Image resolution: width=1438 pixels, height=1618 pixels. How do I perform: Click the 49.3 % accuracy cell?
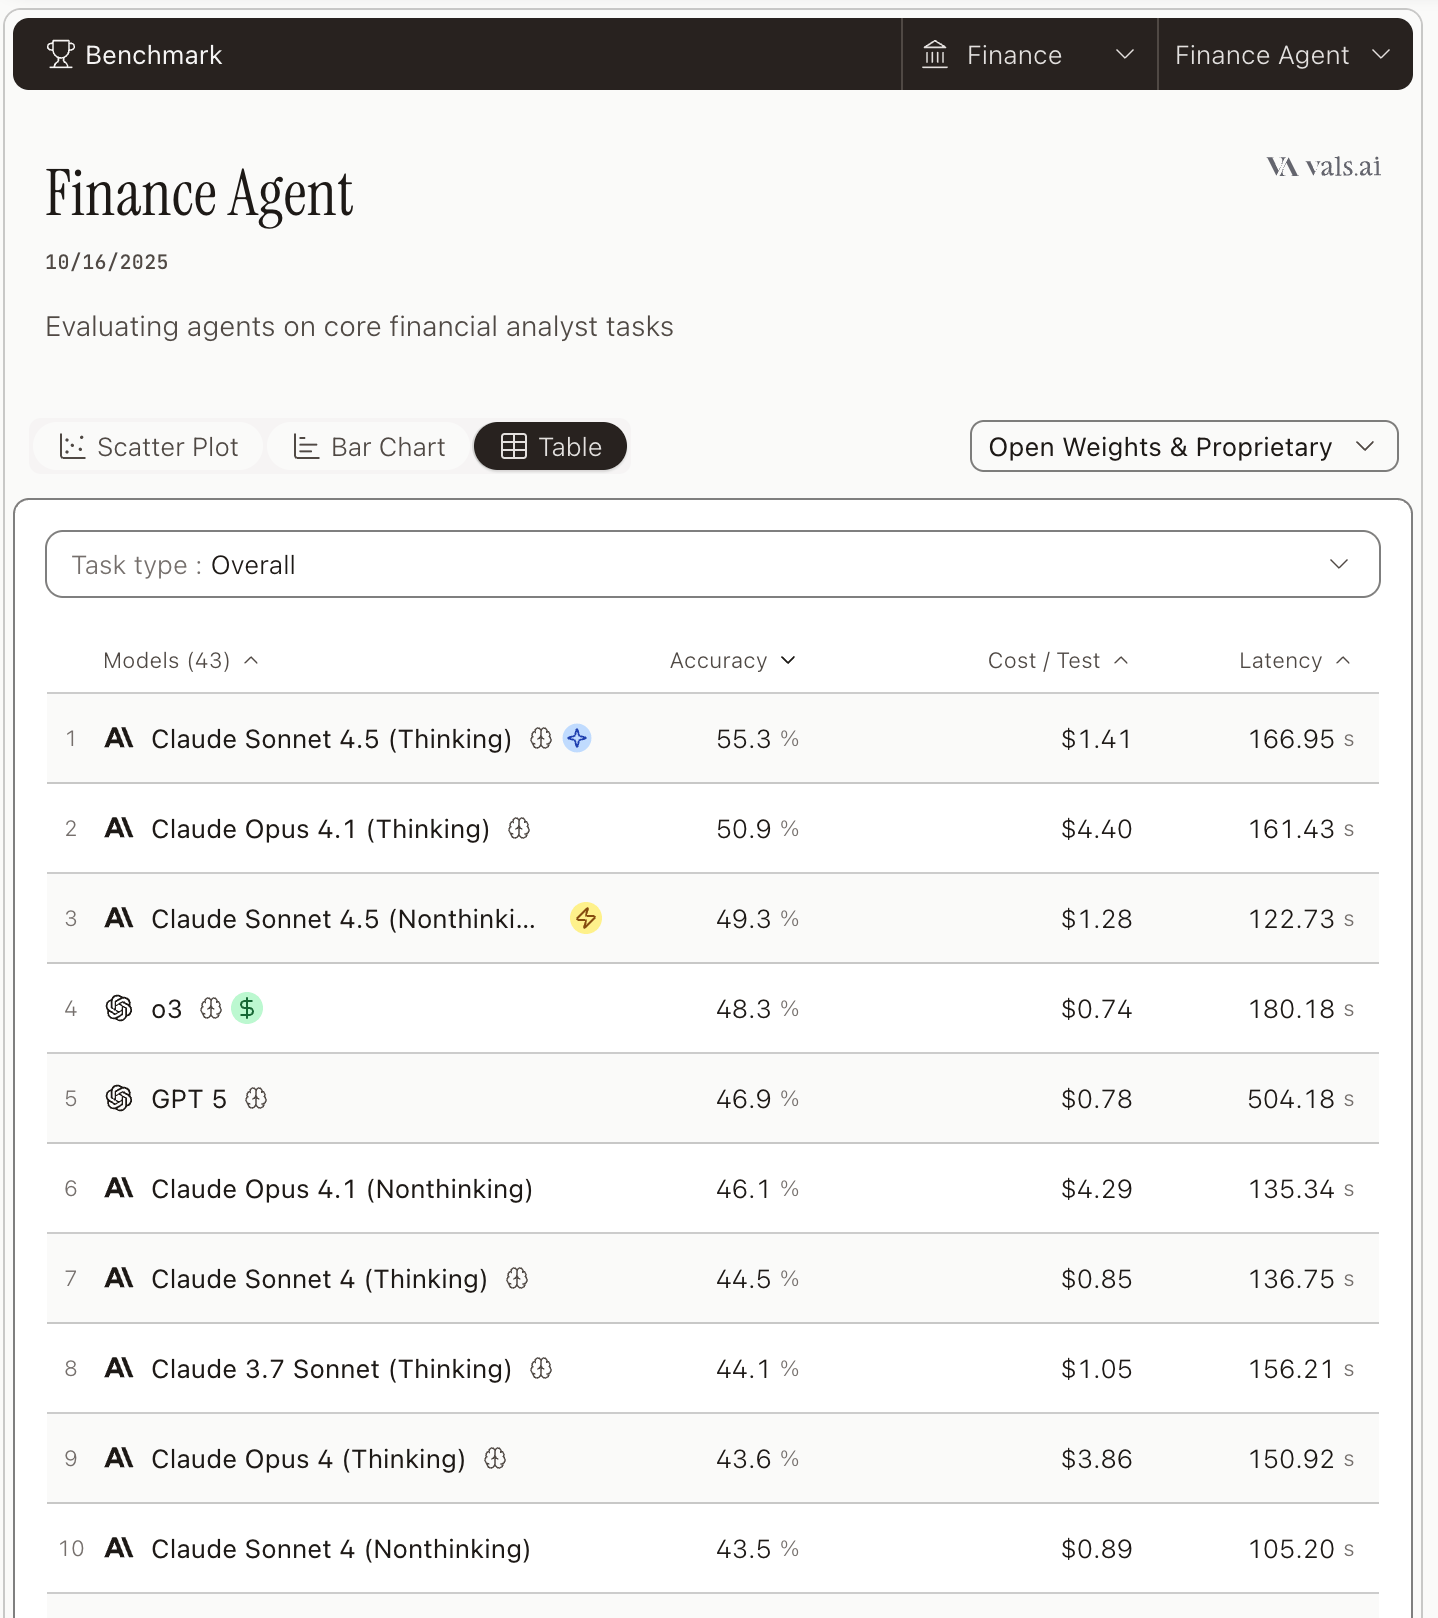click(757, 919)
